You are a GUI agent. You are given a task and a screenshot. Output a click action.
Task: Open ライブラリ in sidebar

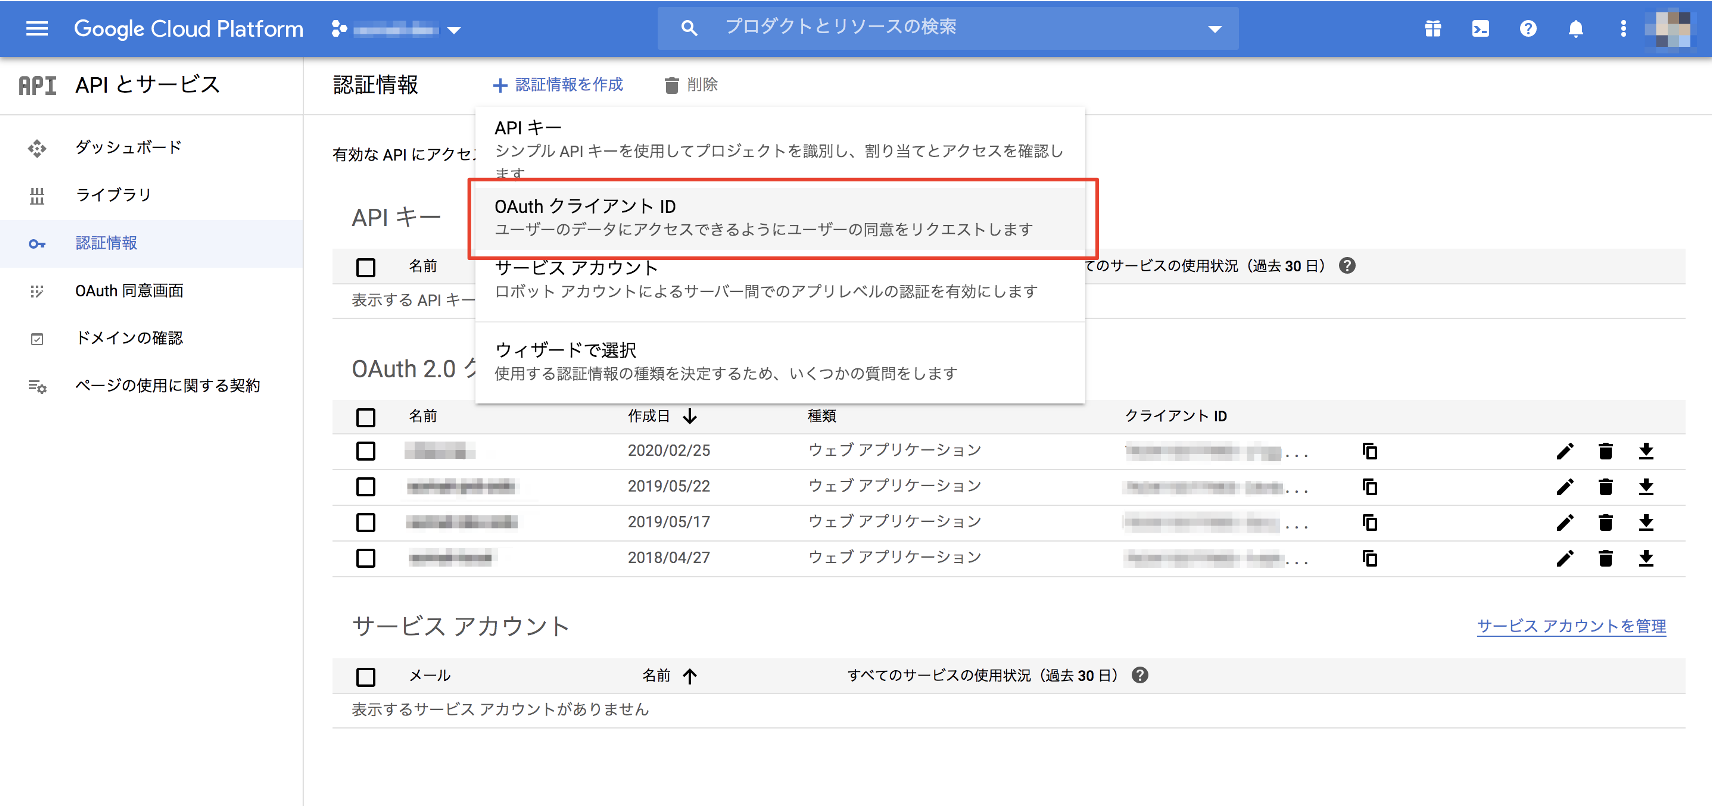pyautogui.click(x=113, y=195)
